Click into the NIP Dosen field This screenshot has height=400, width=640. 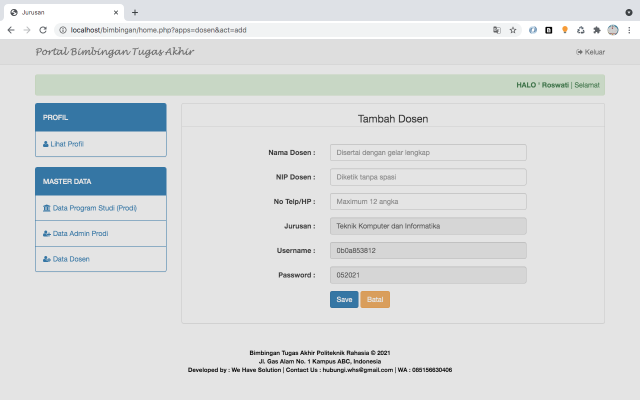(x=427, y=177)
